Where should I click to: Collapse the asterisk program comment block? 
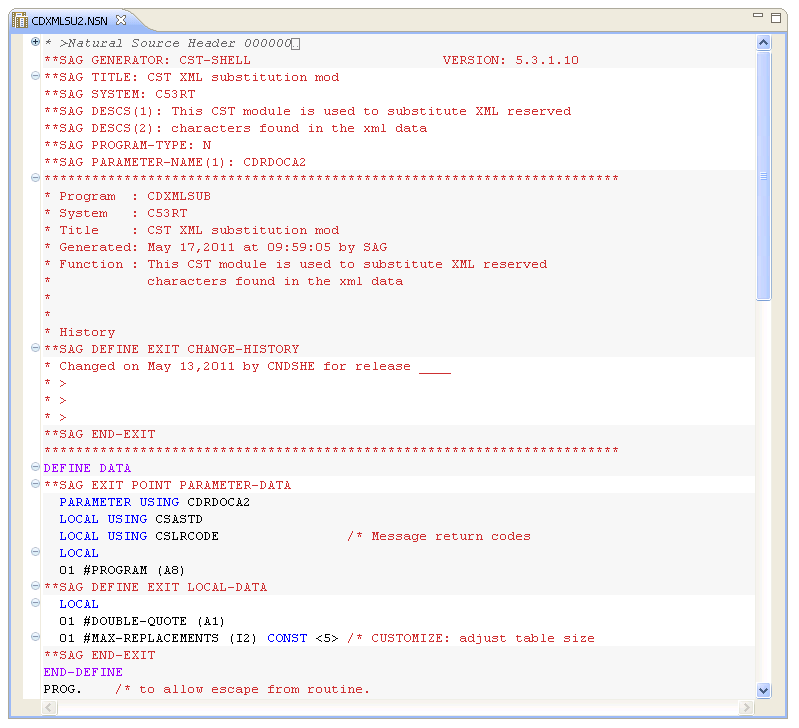click(x=36, y=179)
